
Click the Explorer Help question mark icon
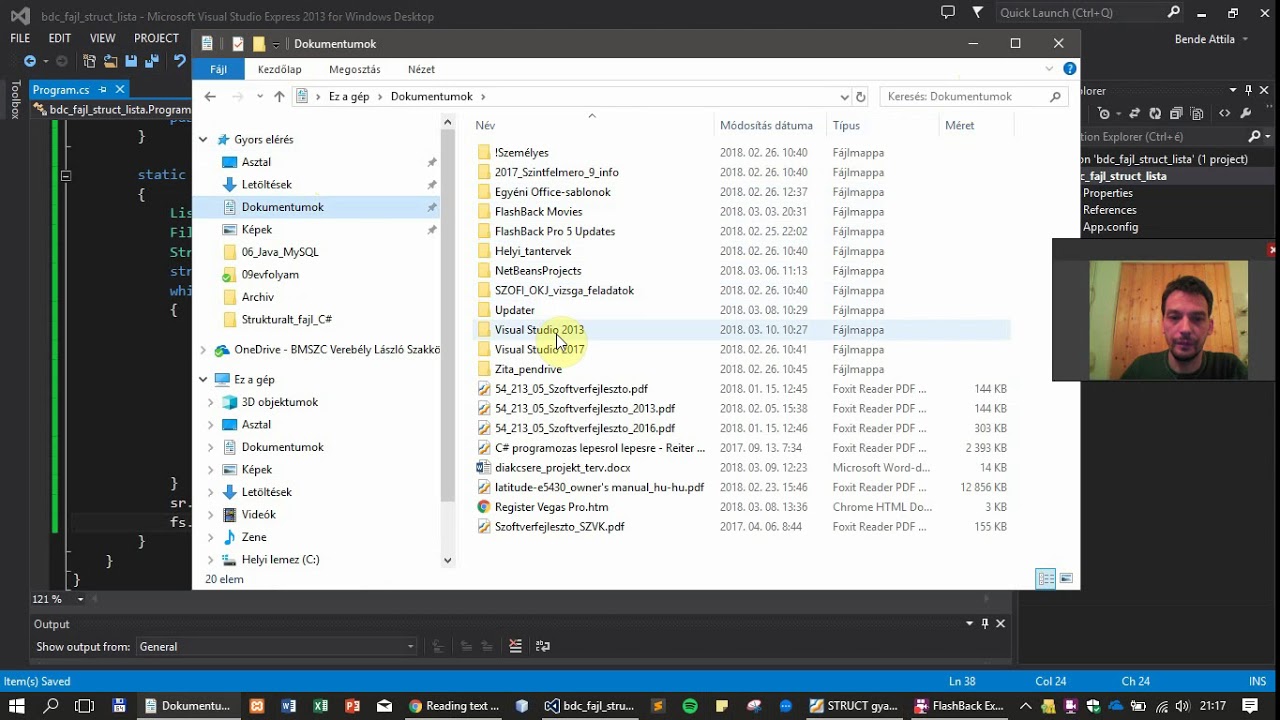1069,69
